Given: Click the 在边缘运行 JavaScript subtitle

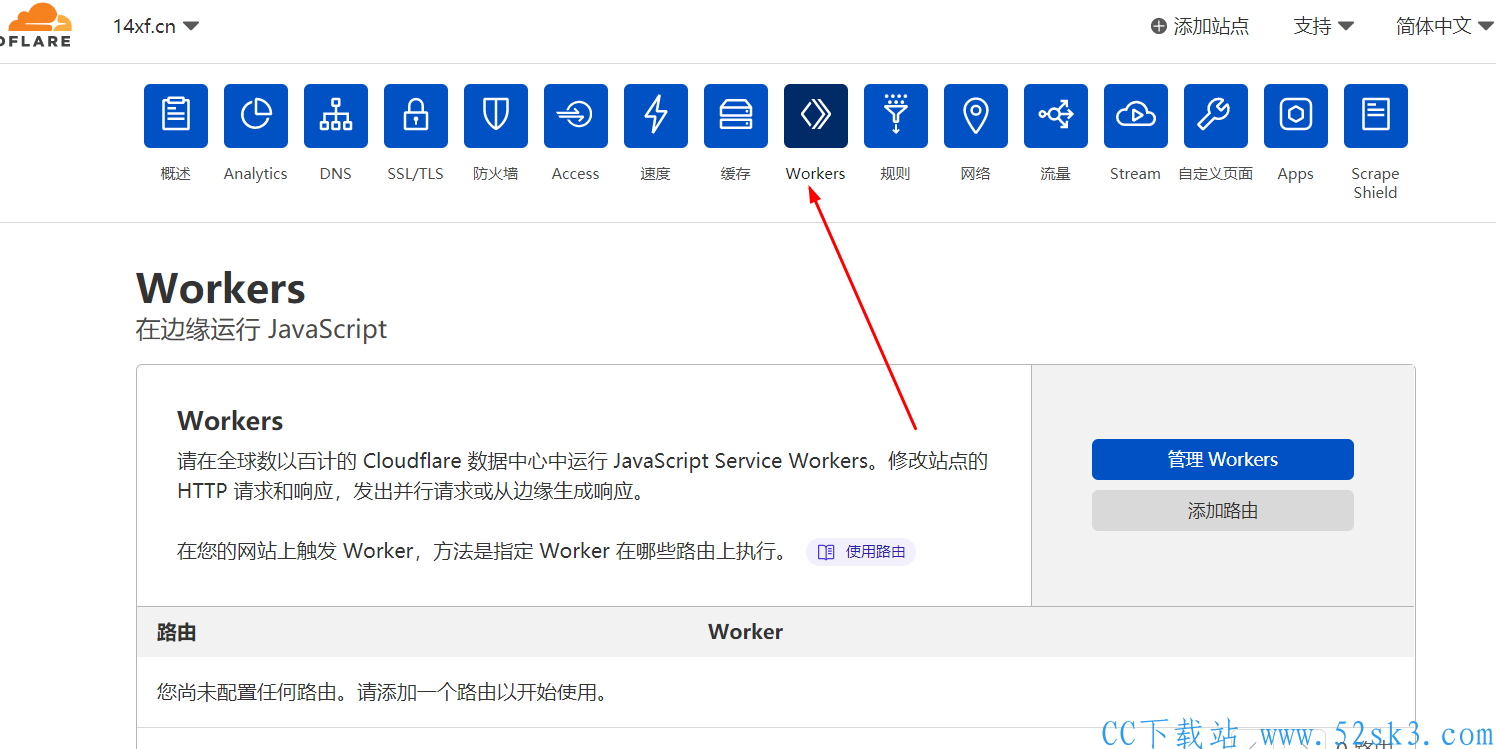Looking at the screenshot, I should 261,329.
